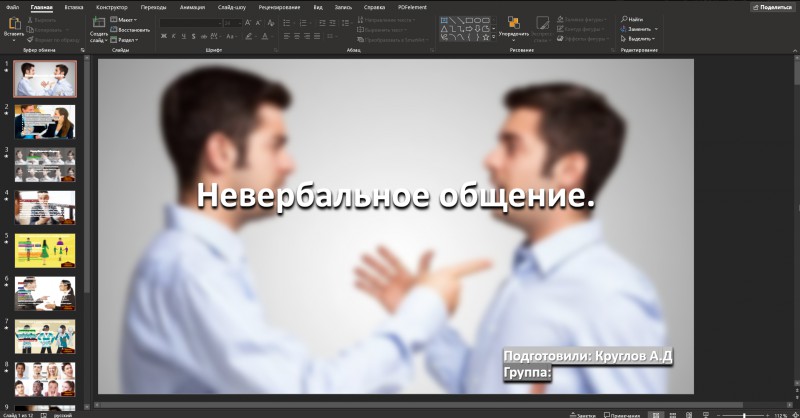Click the increase font size icon
This screenshot has height=418, width=800.
point(248,23)
